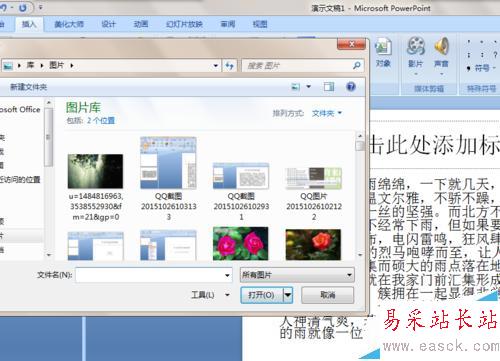The width and height of the screenshot is (500, 361).
Task: Click the 打开(O) open button
Action: 262,295
